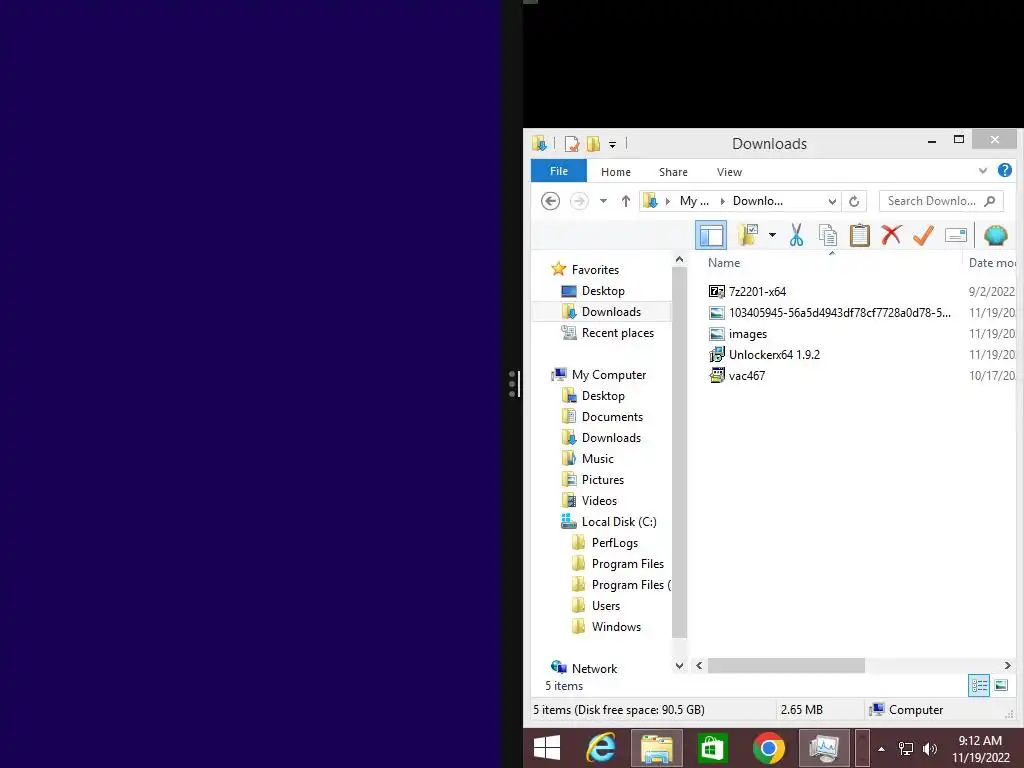This screenshot has width=1024, height=768.
Task: Select the 103405945-56a5d4943df78cf7728a0d78 image file
Action: (x=830, y=313)
